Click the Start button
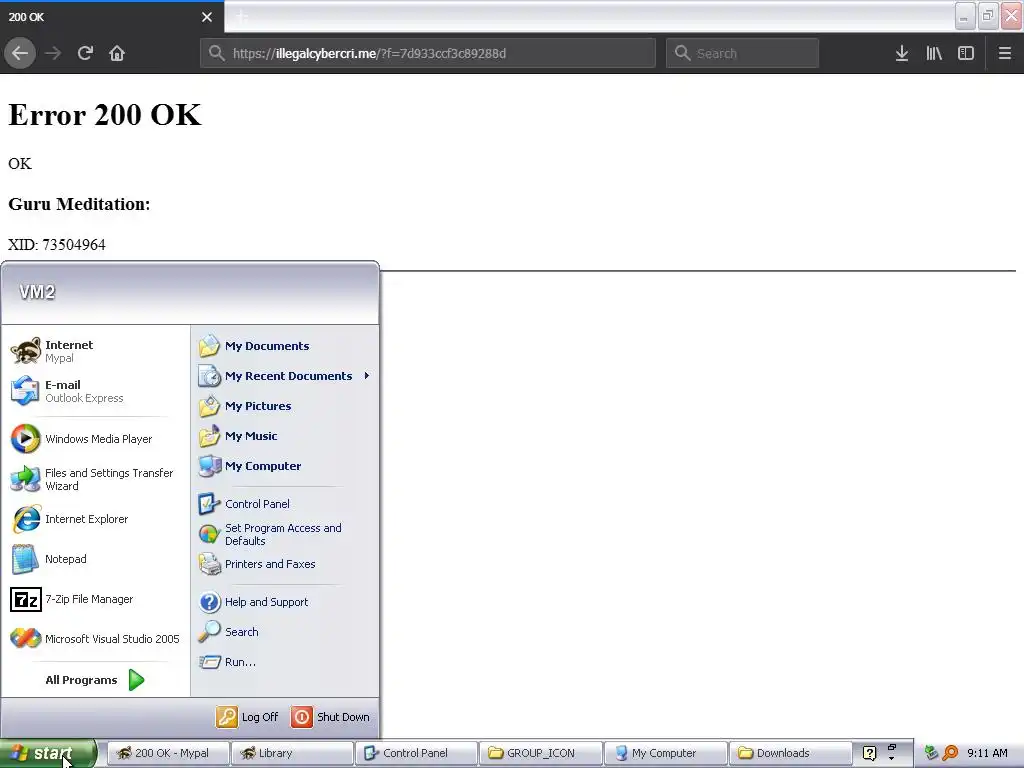The image size is (1024, 768). 48,753
